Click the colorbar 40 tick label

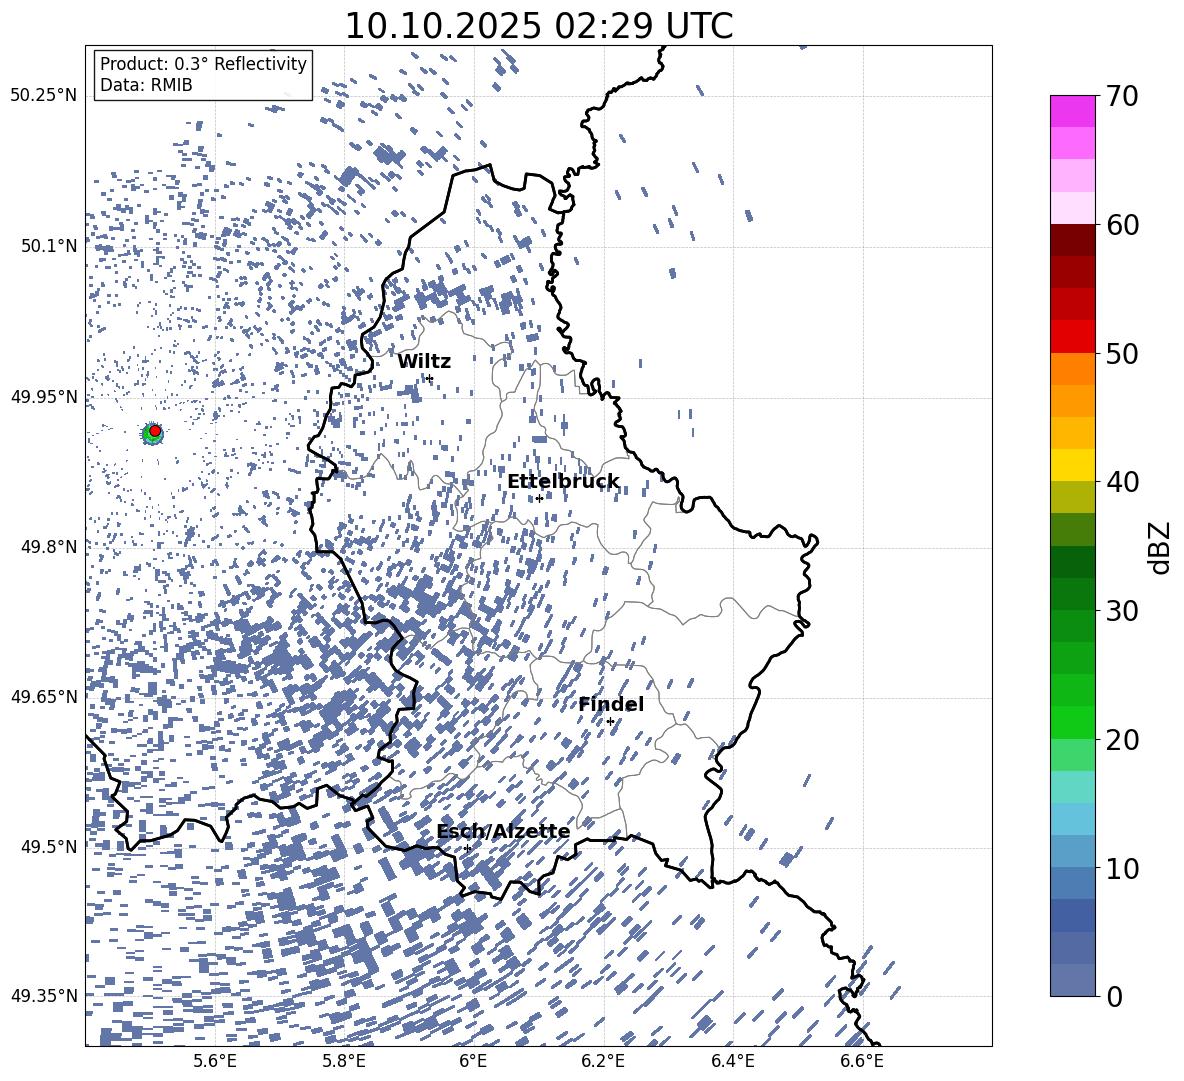[x=1122, y=482]
